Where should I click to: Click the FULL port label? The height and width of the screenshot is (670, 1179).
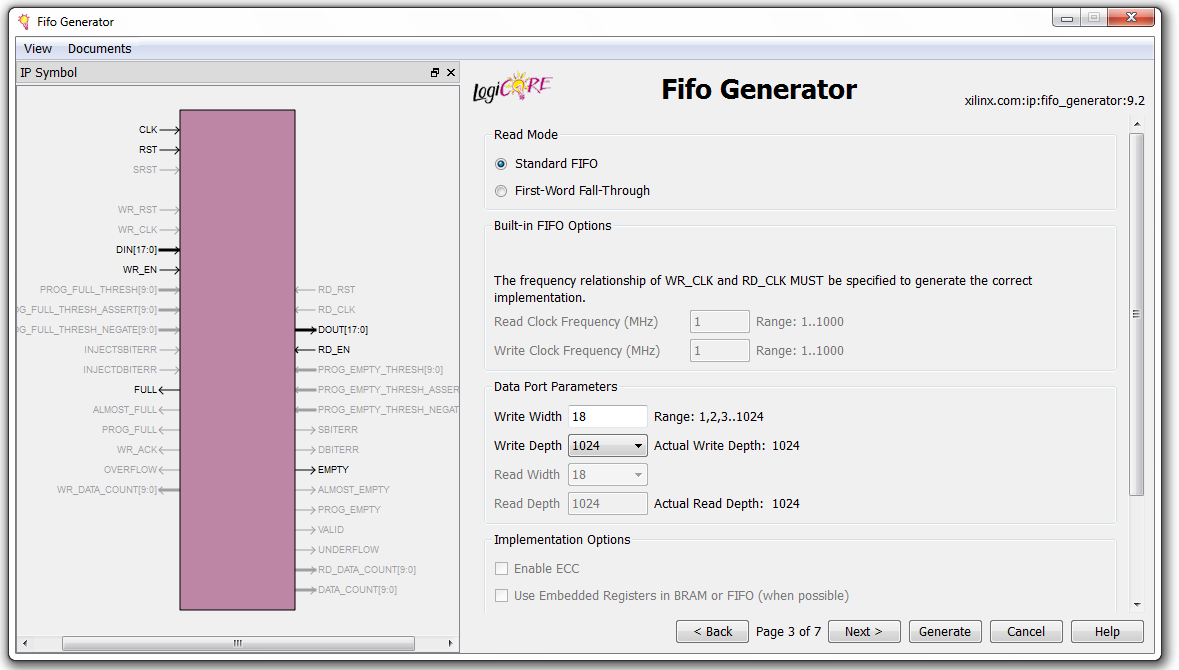click(x=146, y=390)
